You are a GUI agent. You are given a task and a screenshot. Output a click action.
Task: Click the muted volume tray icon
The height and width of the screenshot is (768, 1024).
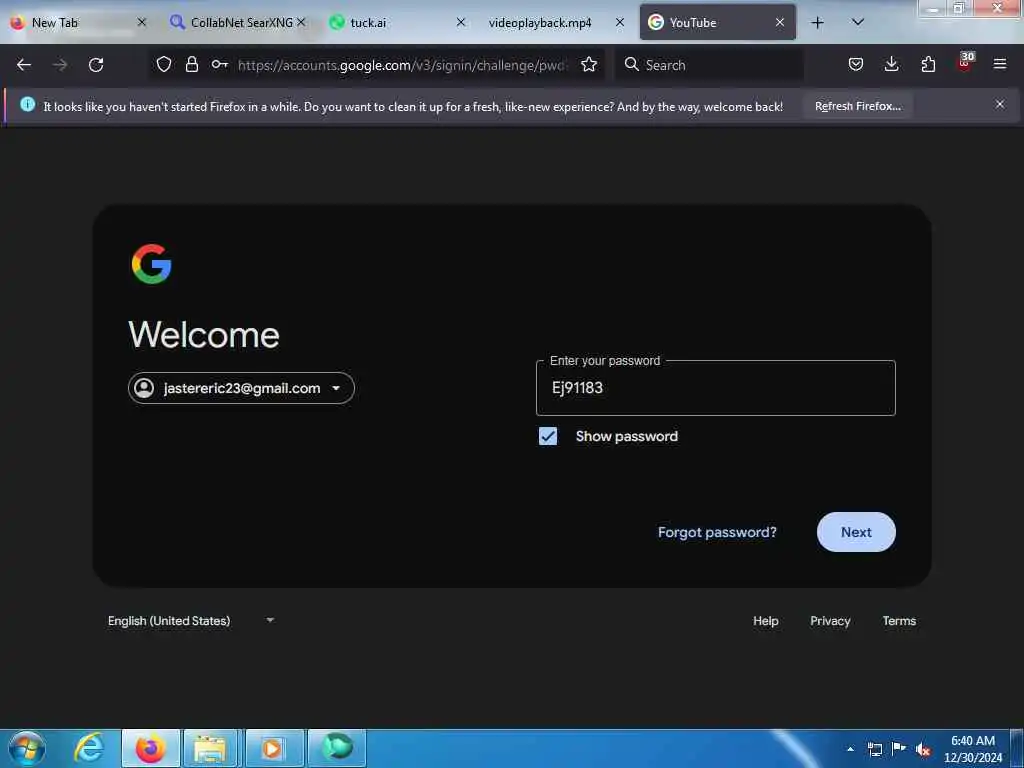coord(923,750)
